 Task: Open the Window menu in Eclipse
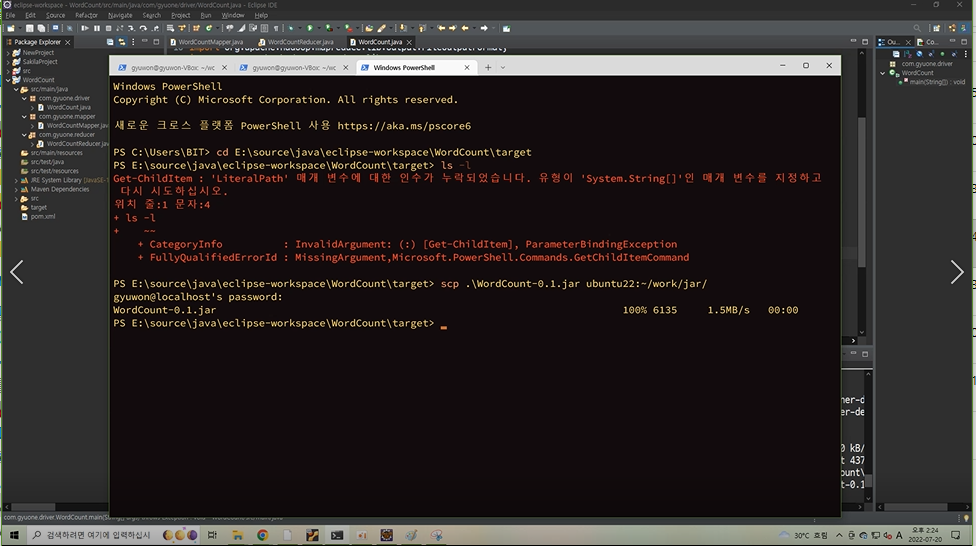(233, 15)
